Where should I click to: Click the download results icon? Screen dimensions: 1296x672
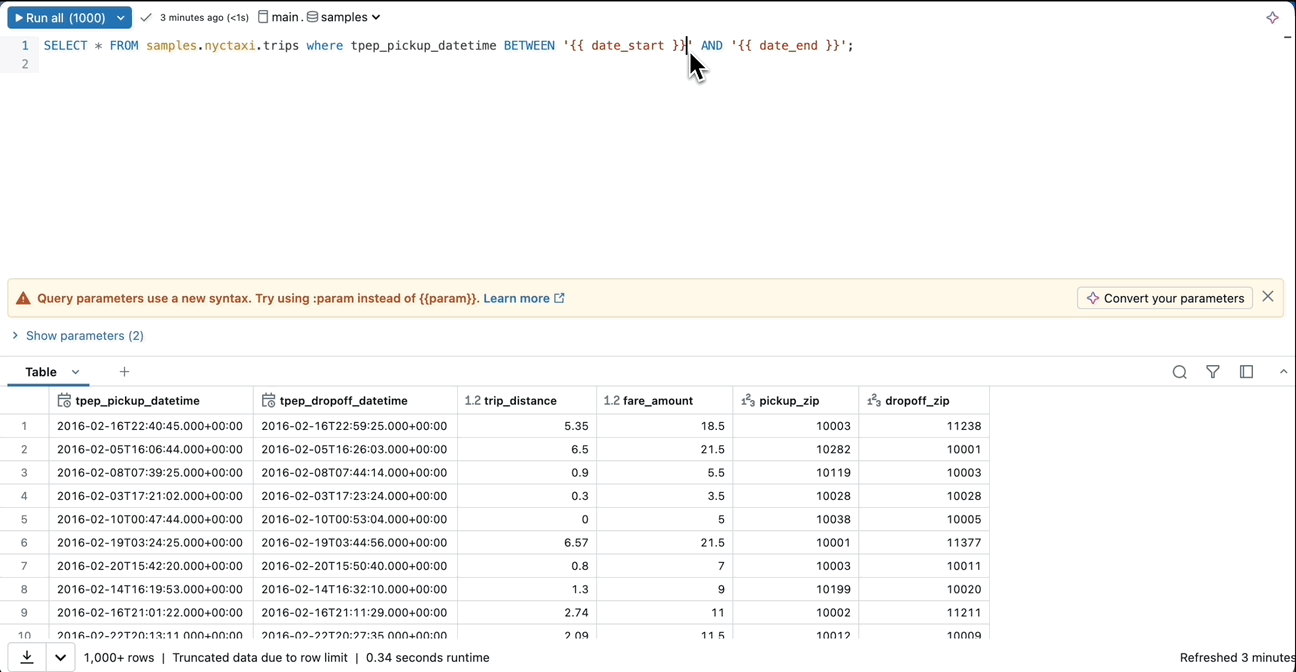point(27,657)
